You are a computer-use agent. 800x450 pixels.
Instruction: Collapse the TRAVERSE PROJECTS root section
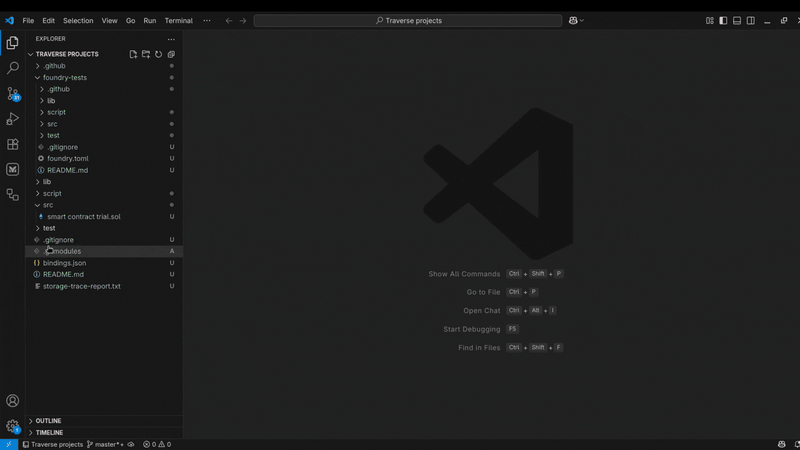(66, 54)
